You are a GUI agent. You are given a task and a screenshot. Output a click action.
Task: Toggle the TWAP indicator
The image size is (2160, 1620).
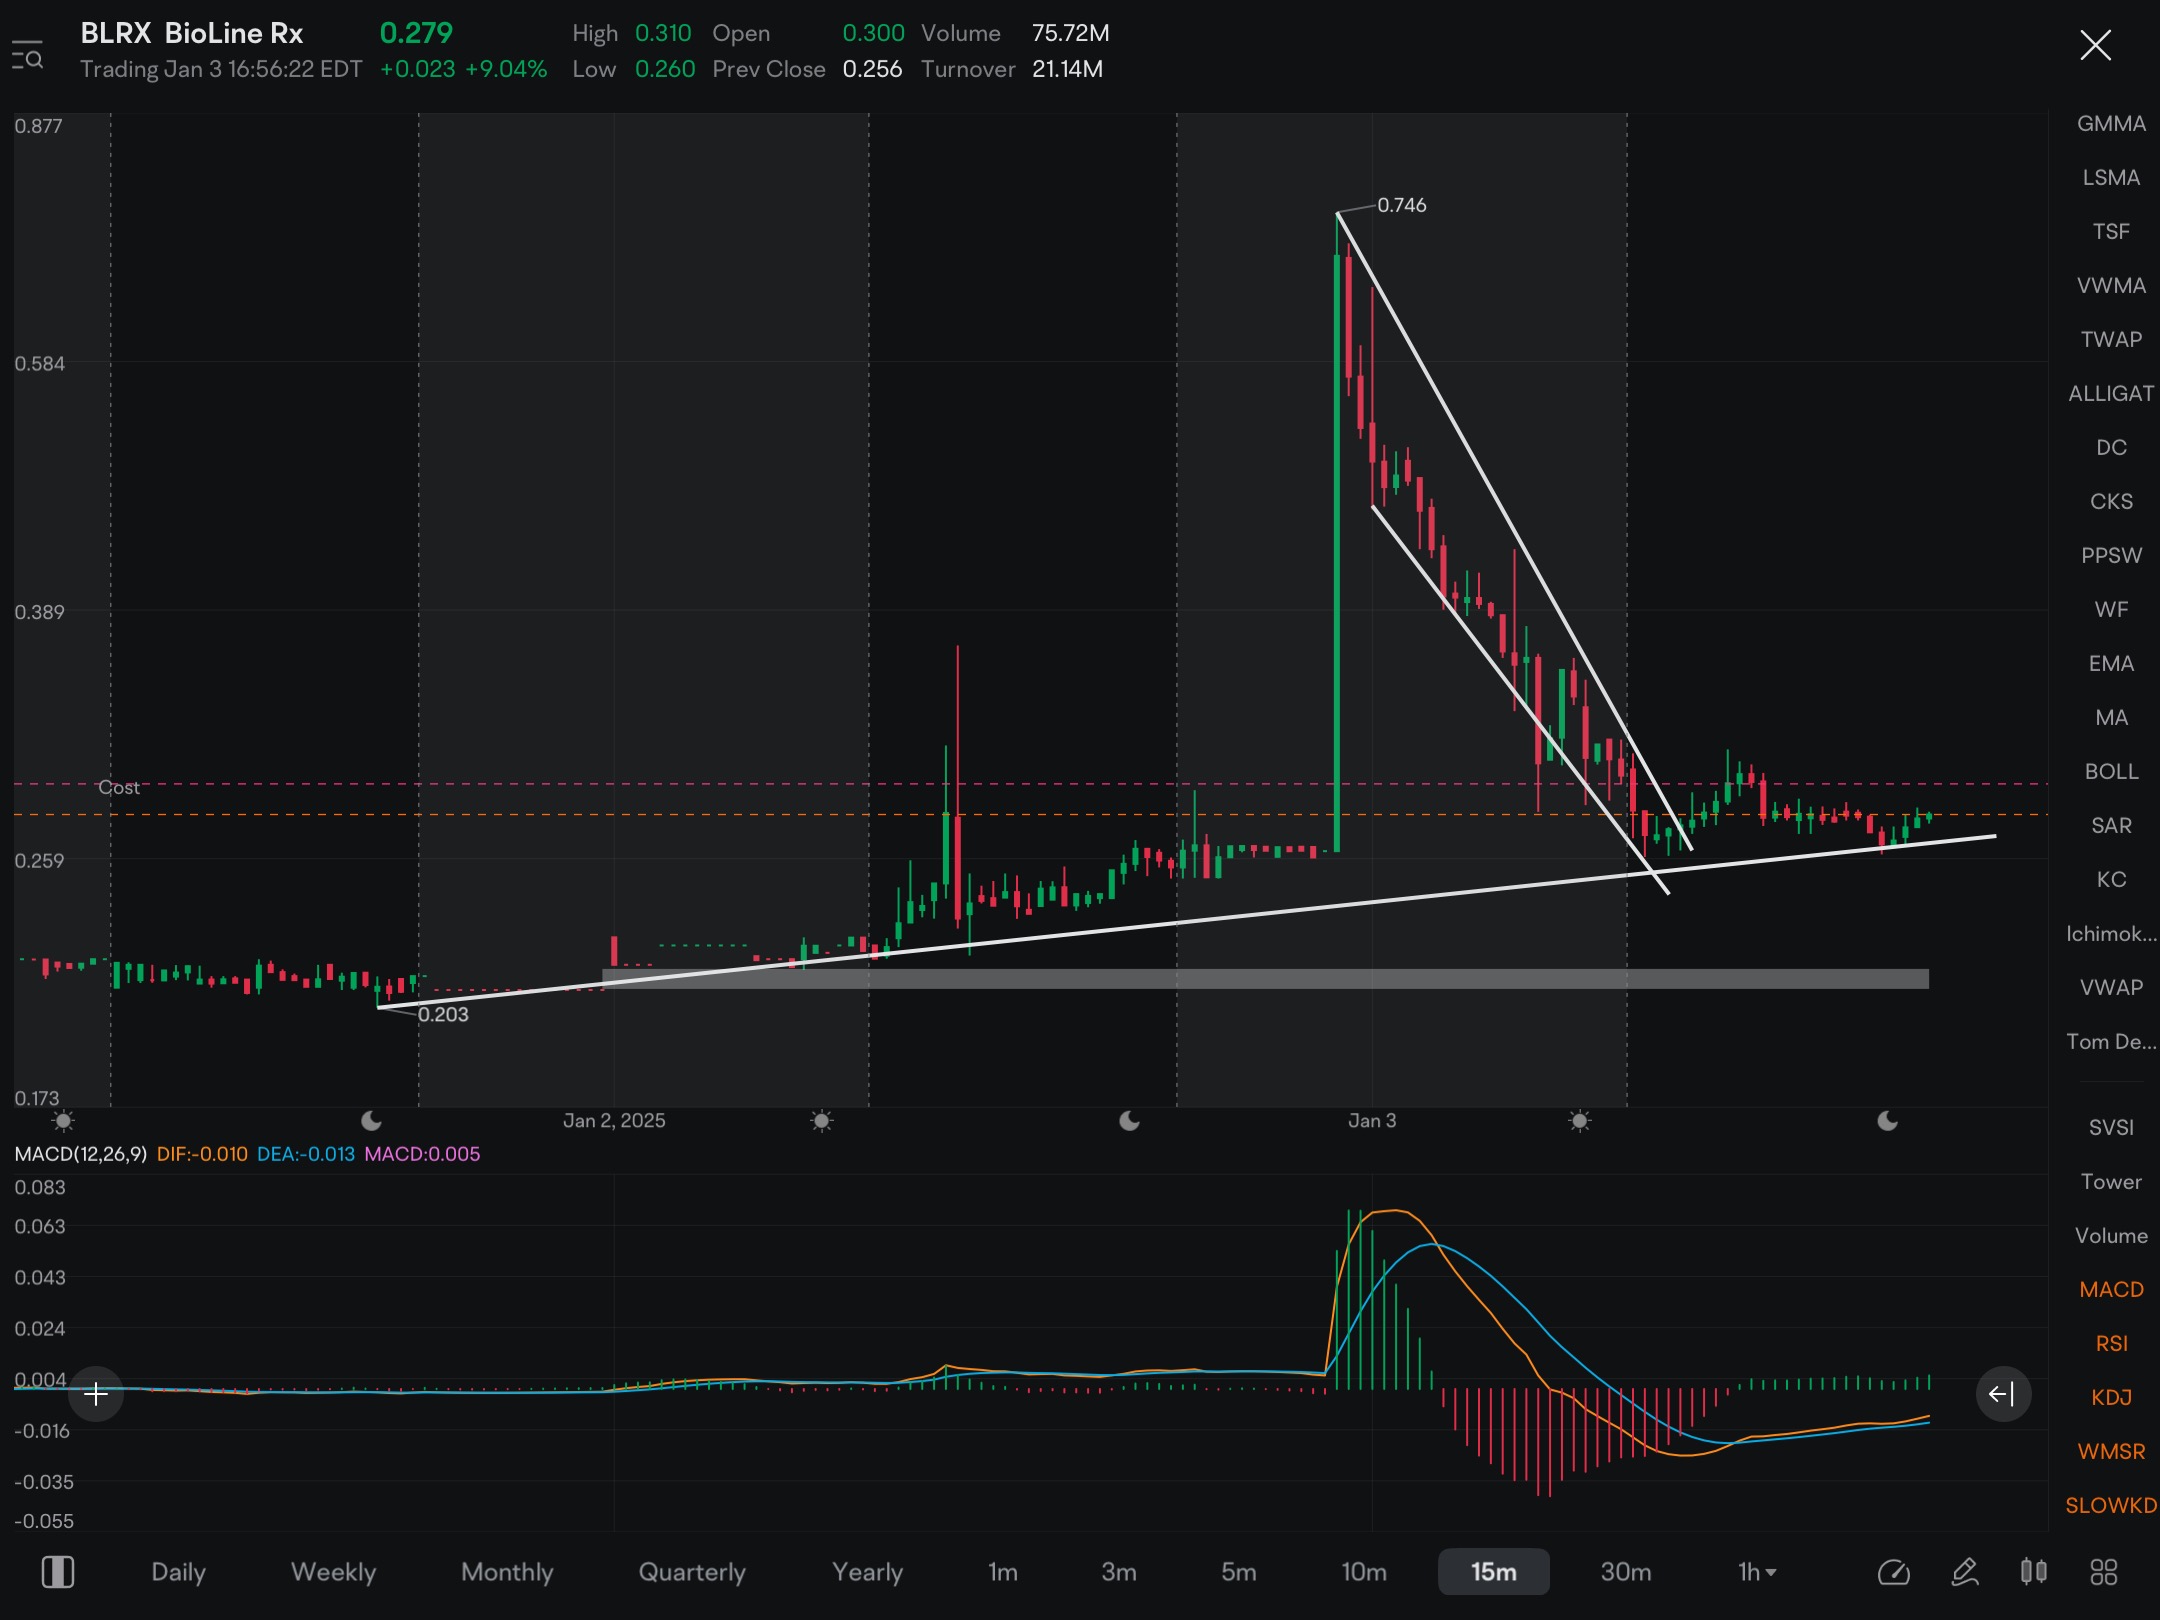click(x=2111, y=340)
